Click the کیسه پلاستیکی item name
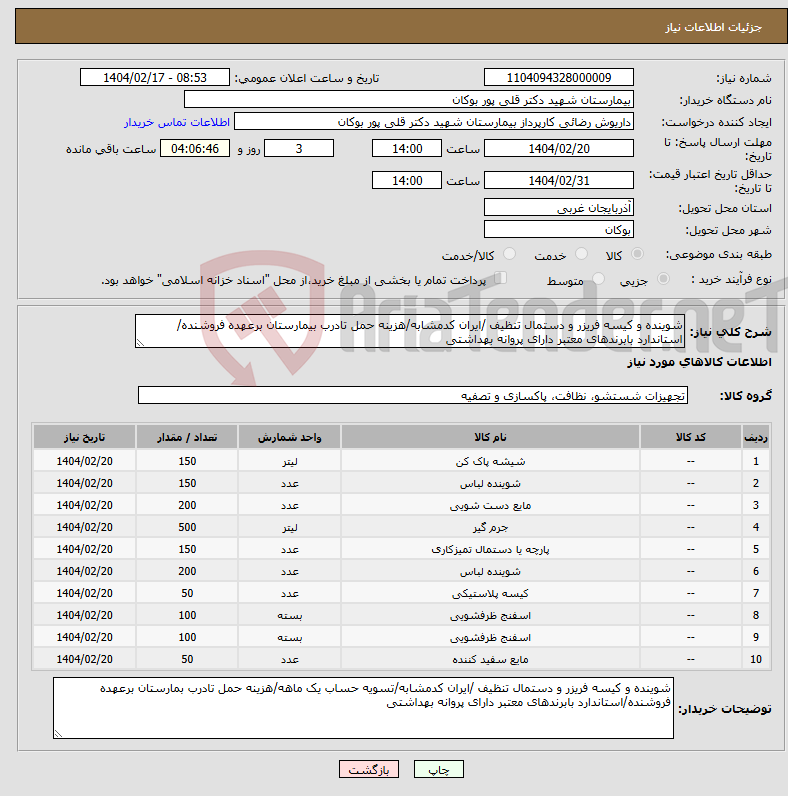Viewport: 788px width, 796px height. pyautogui.click(x=490, y=593)
